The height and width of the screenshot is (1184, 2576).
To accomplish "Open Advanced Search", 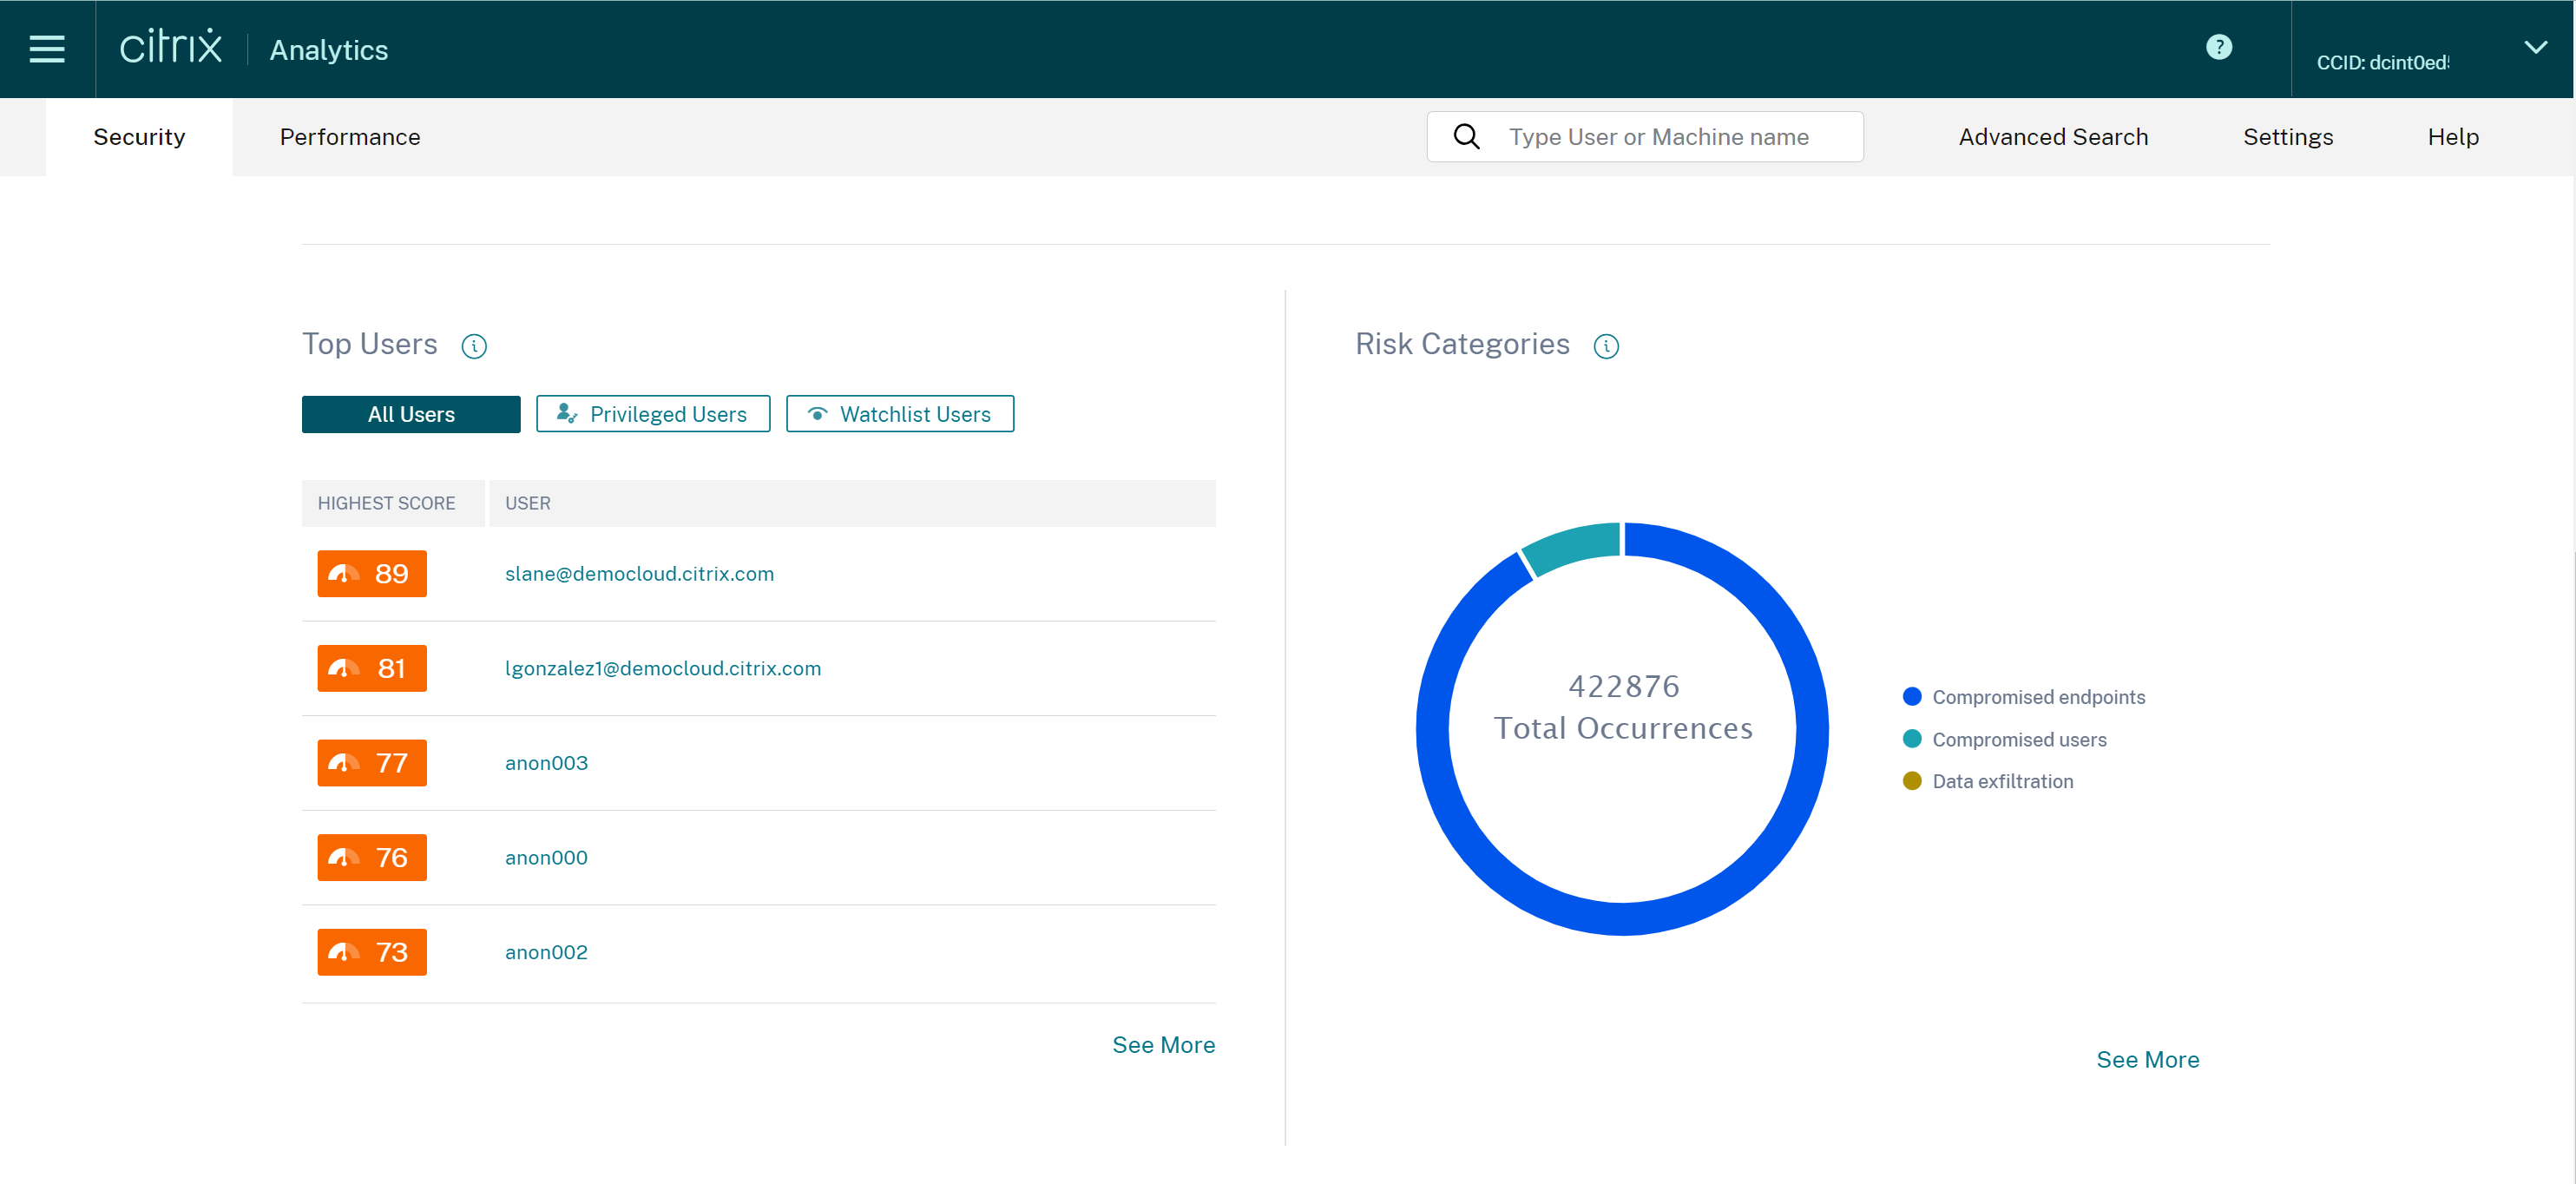I will [2052, 137].
